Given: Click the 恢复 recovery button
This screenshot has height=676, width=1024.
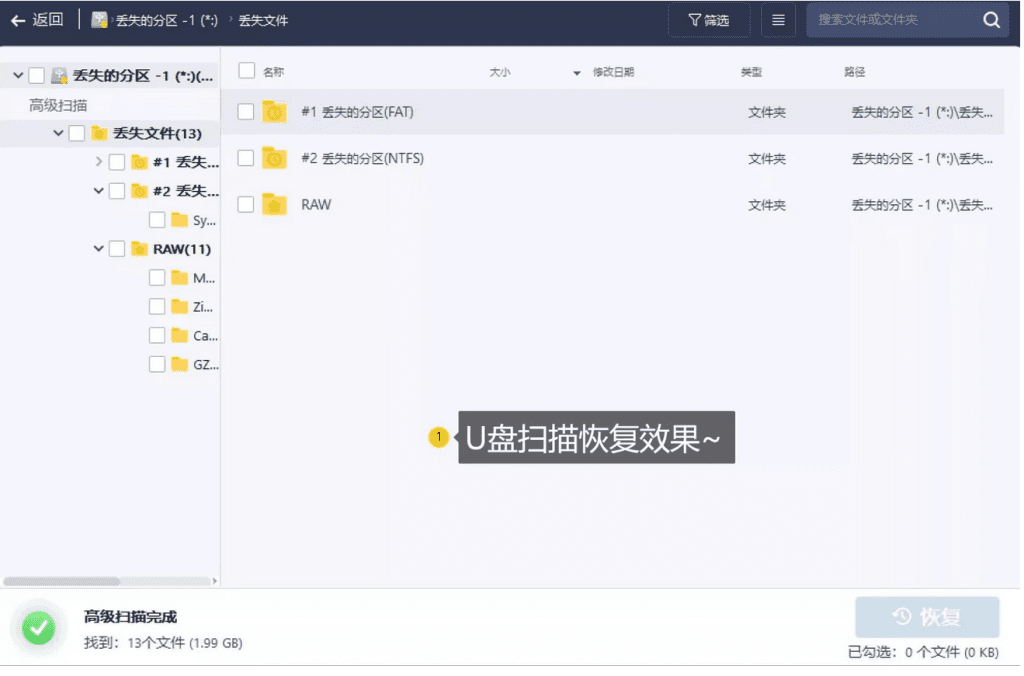Looking at the screenshot, I should tap(927, 617).
